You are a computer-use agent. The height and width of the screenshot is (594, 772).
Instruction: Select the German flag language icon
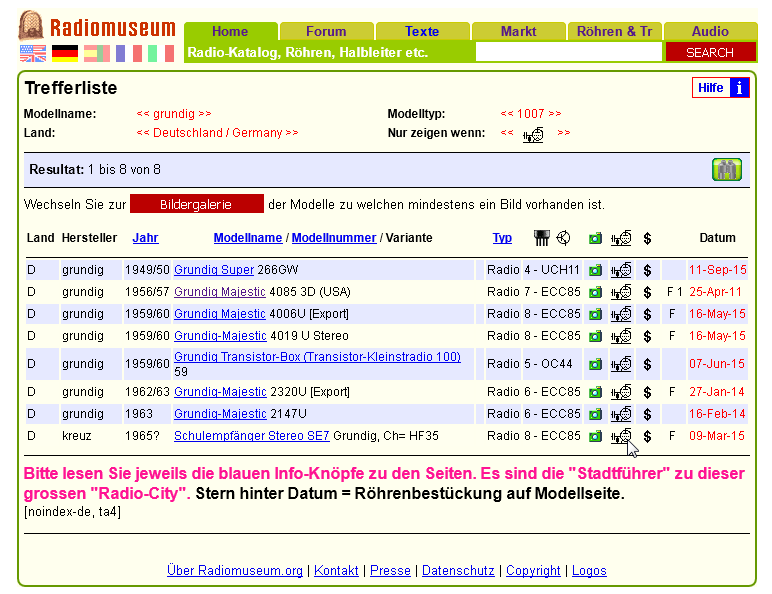65,53
